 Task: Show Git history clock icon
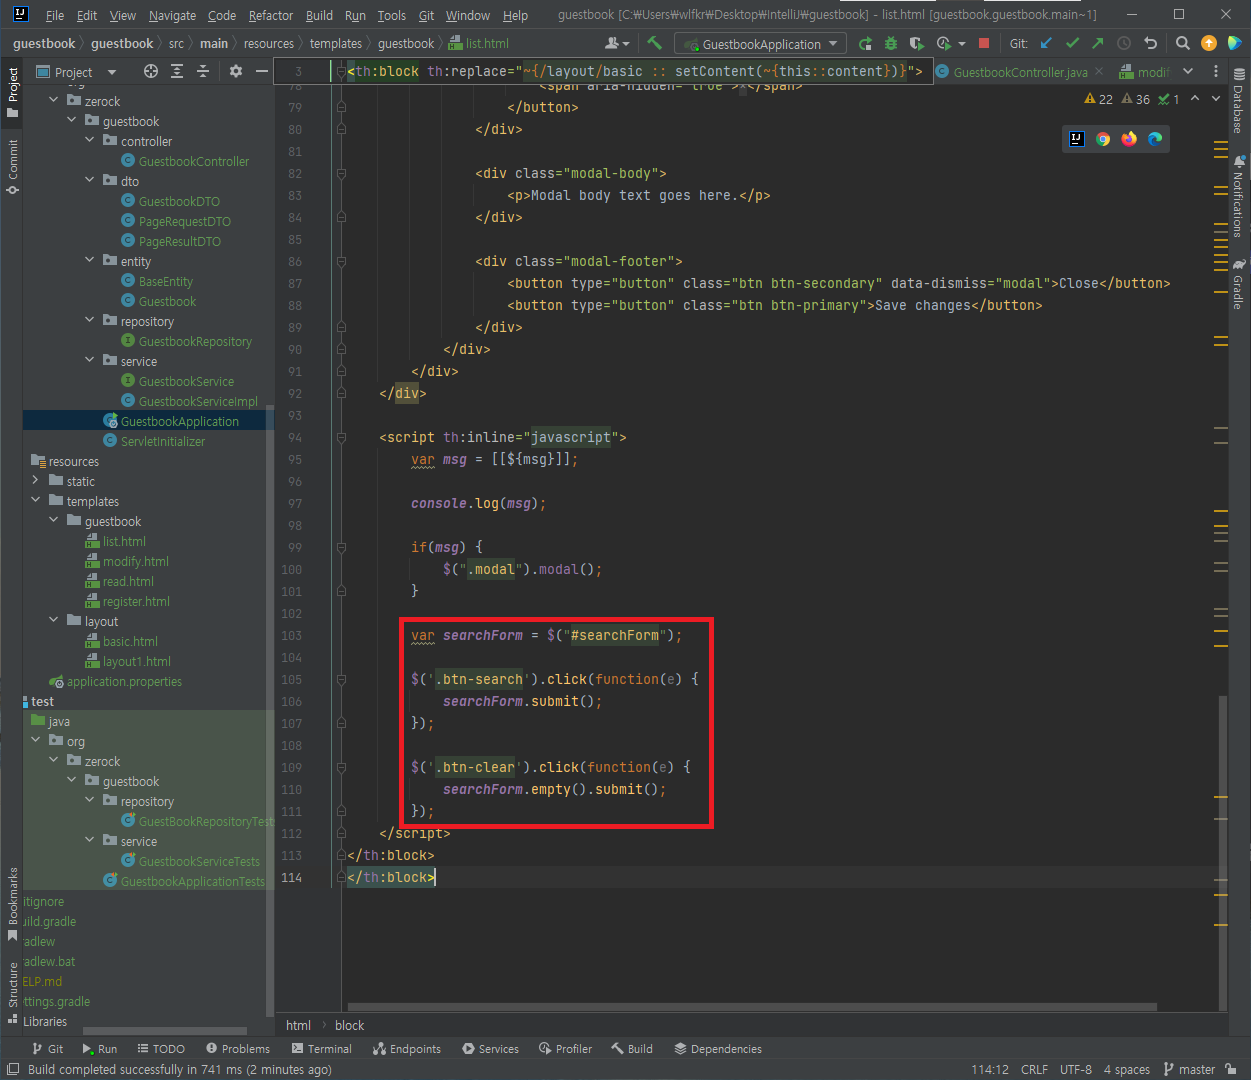(x=1124, y=43)
